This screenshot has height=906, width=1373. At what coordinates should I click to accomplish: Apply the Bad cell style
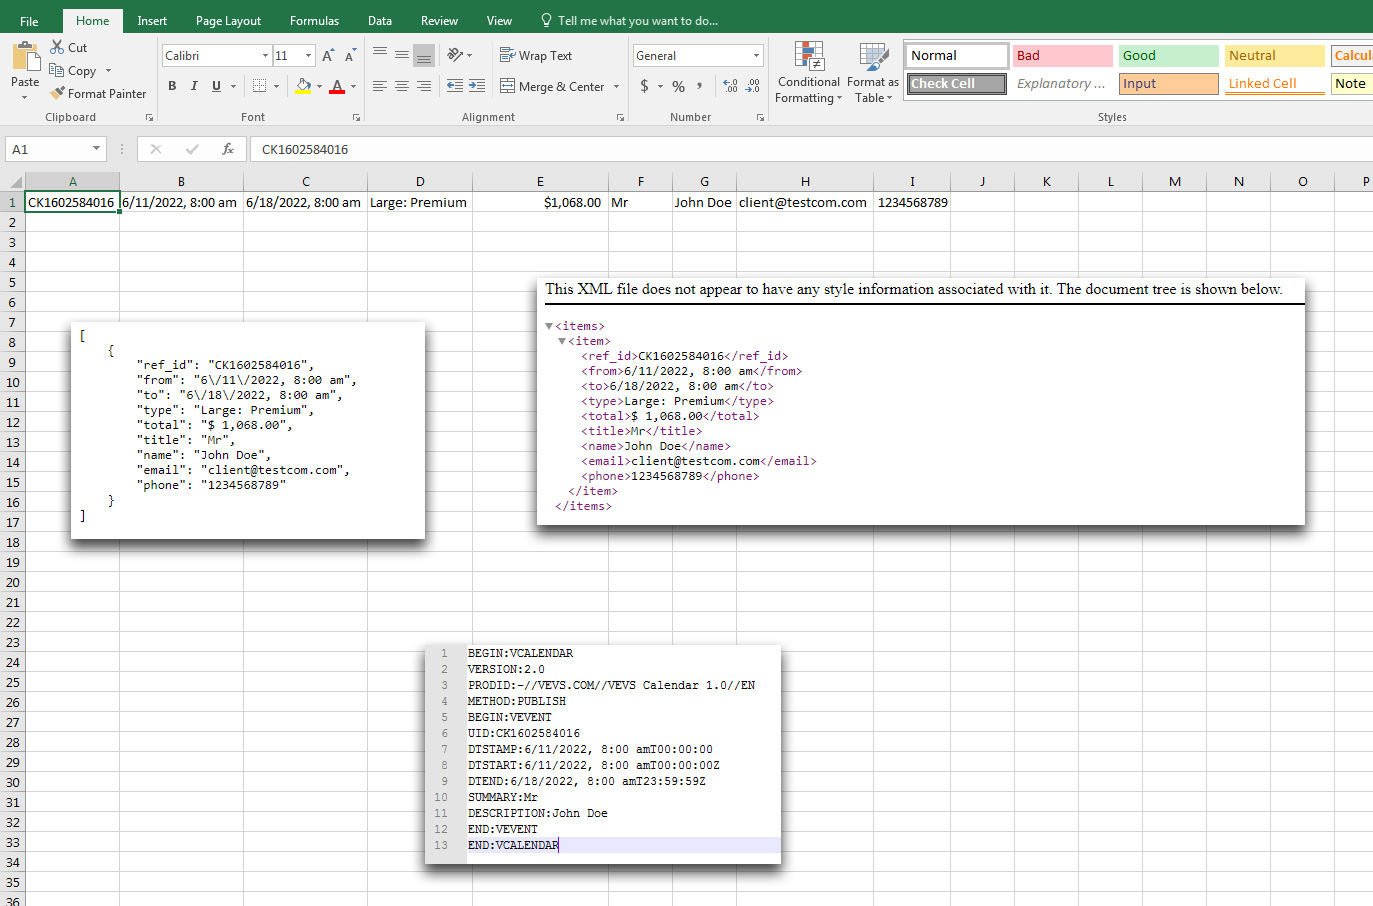(1062, 56)
